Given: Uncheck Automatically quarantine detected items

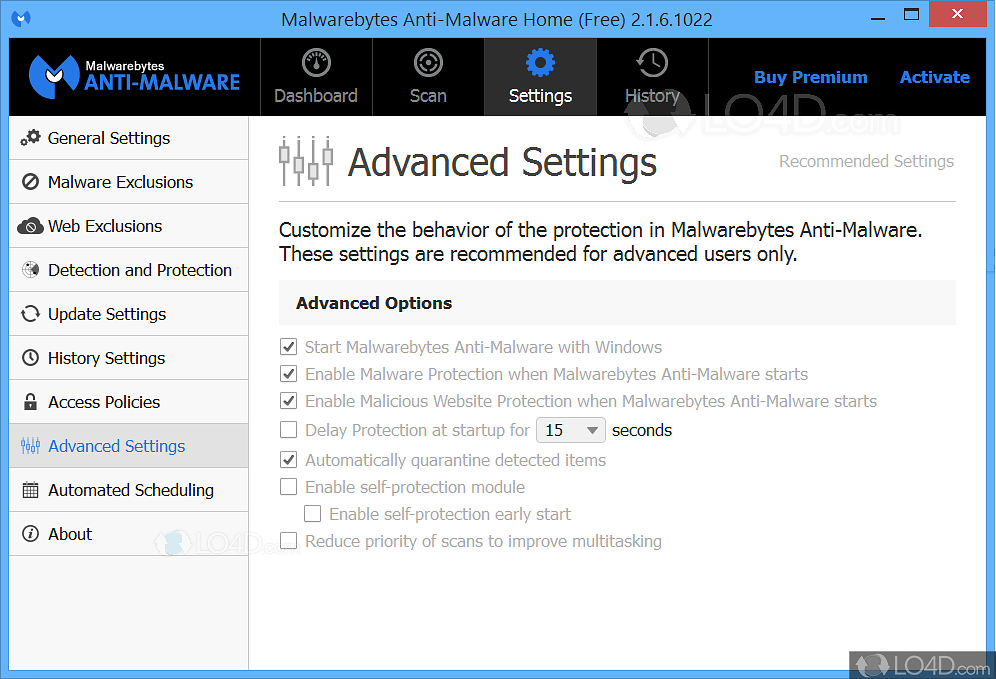Looking at the screenshot, I should click(x=288, y=460).
